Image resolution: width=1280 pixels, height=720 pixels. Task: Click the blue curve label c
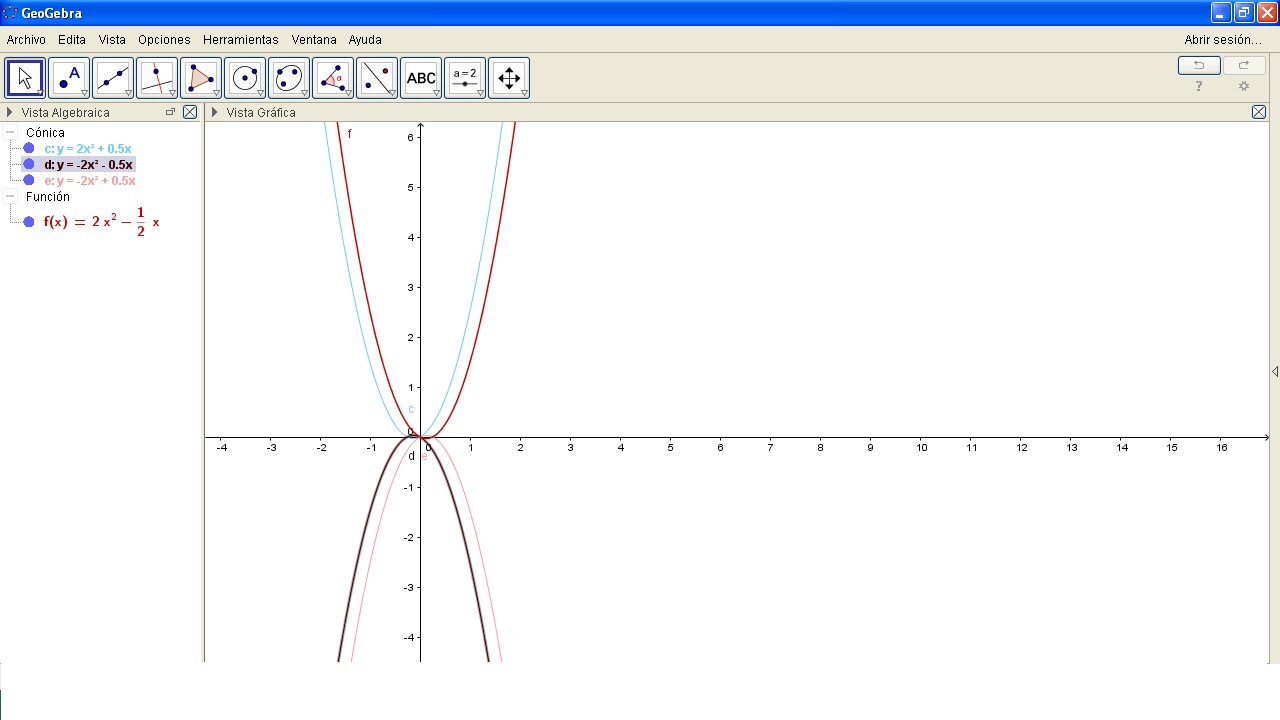point(411,409)
